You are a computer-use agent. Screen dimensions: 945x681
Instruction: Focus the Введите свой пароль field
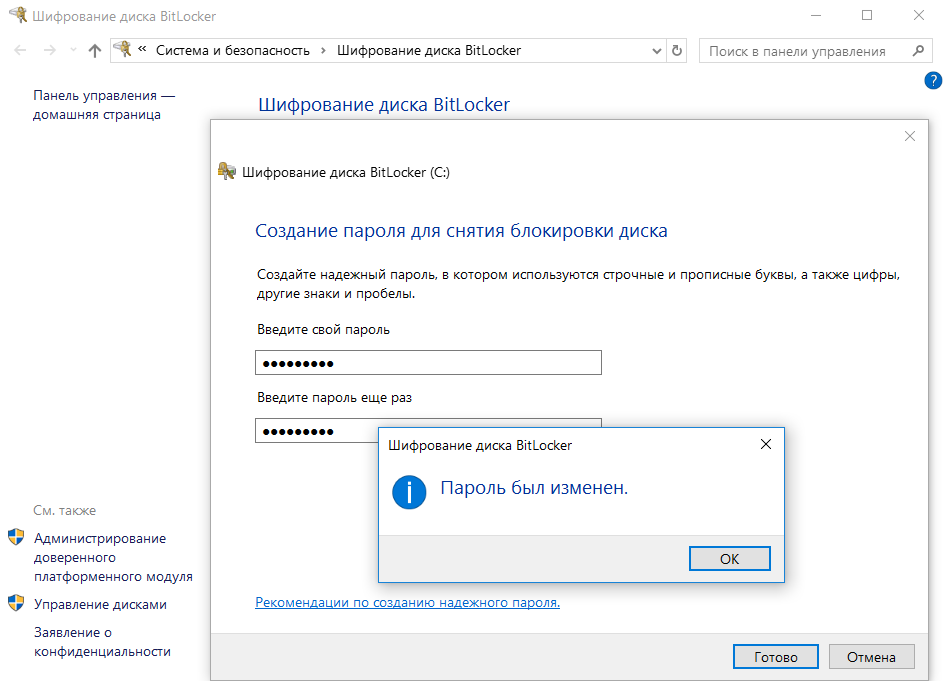coord(428,362)
